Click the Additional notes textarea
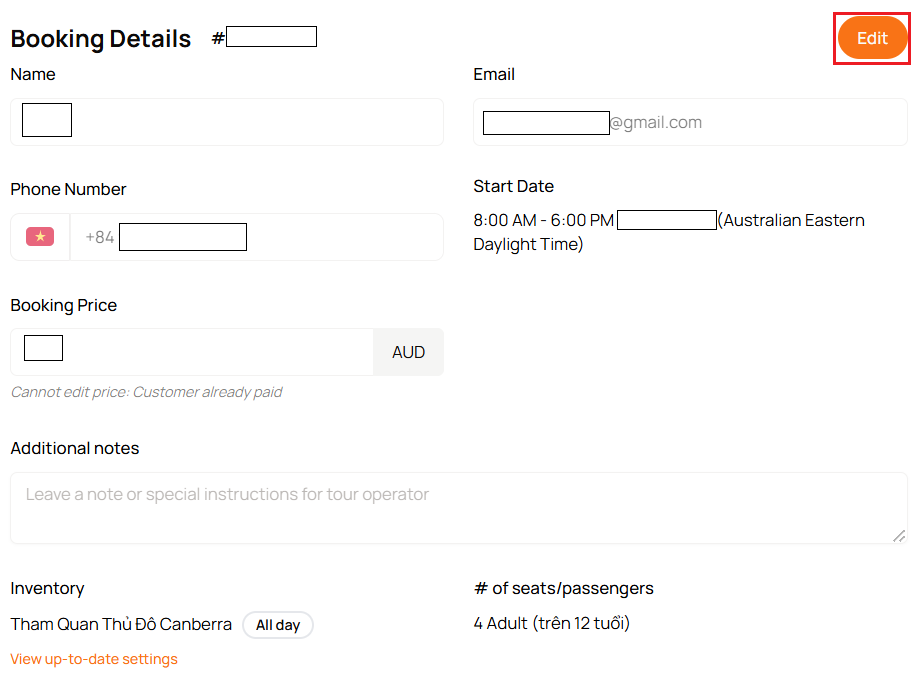 click(x=458, y=508)
